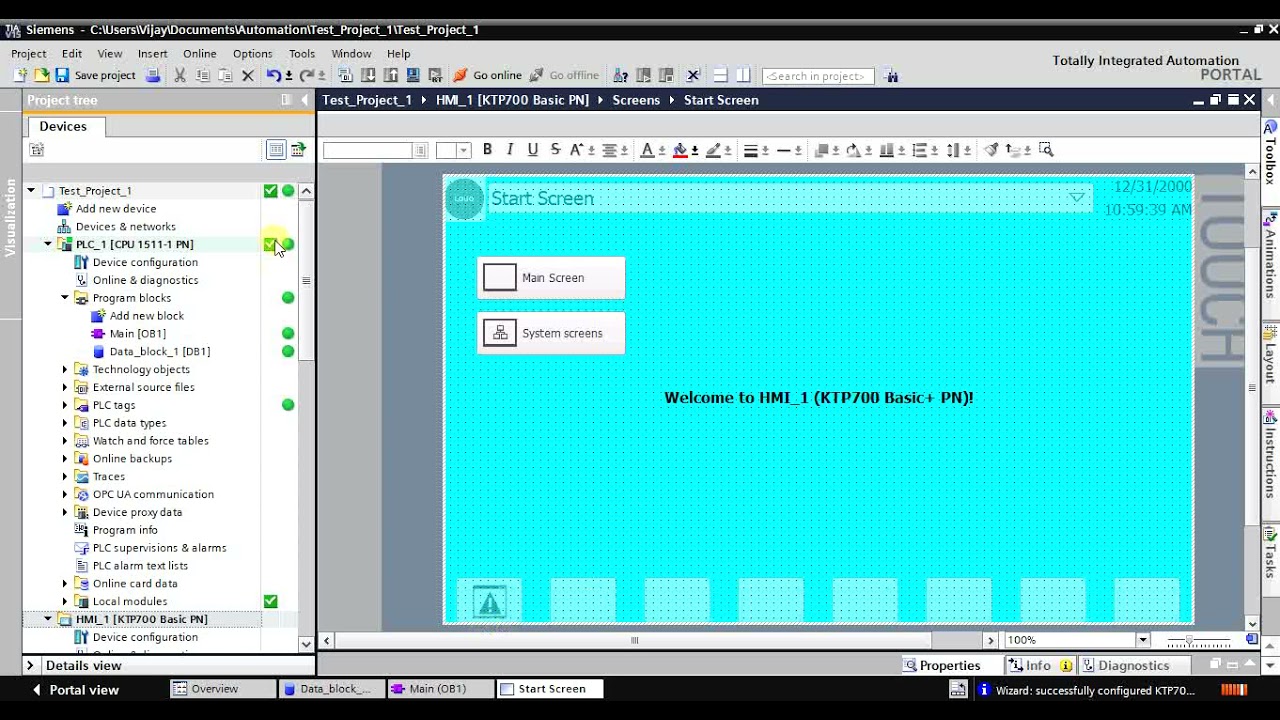Click the Go online button
The image size is (1280, 720).
488,75
